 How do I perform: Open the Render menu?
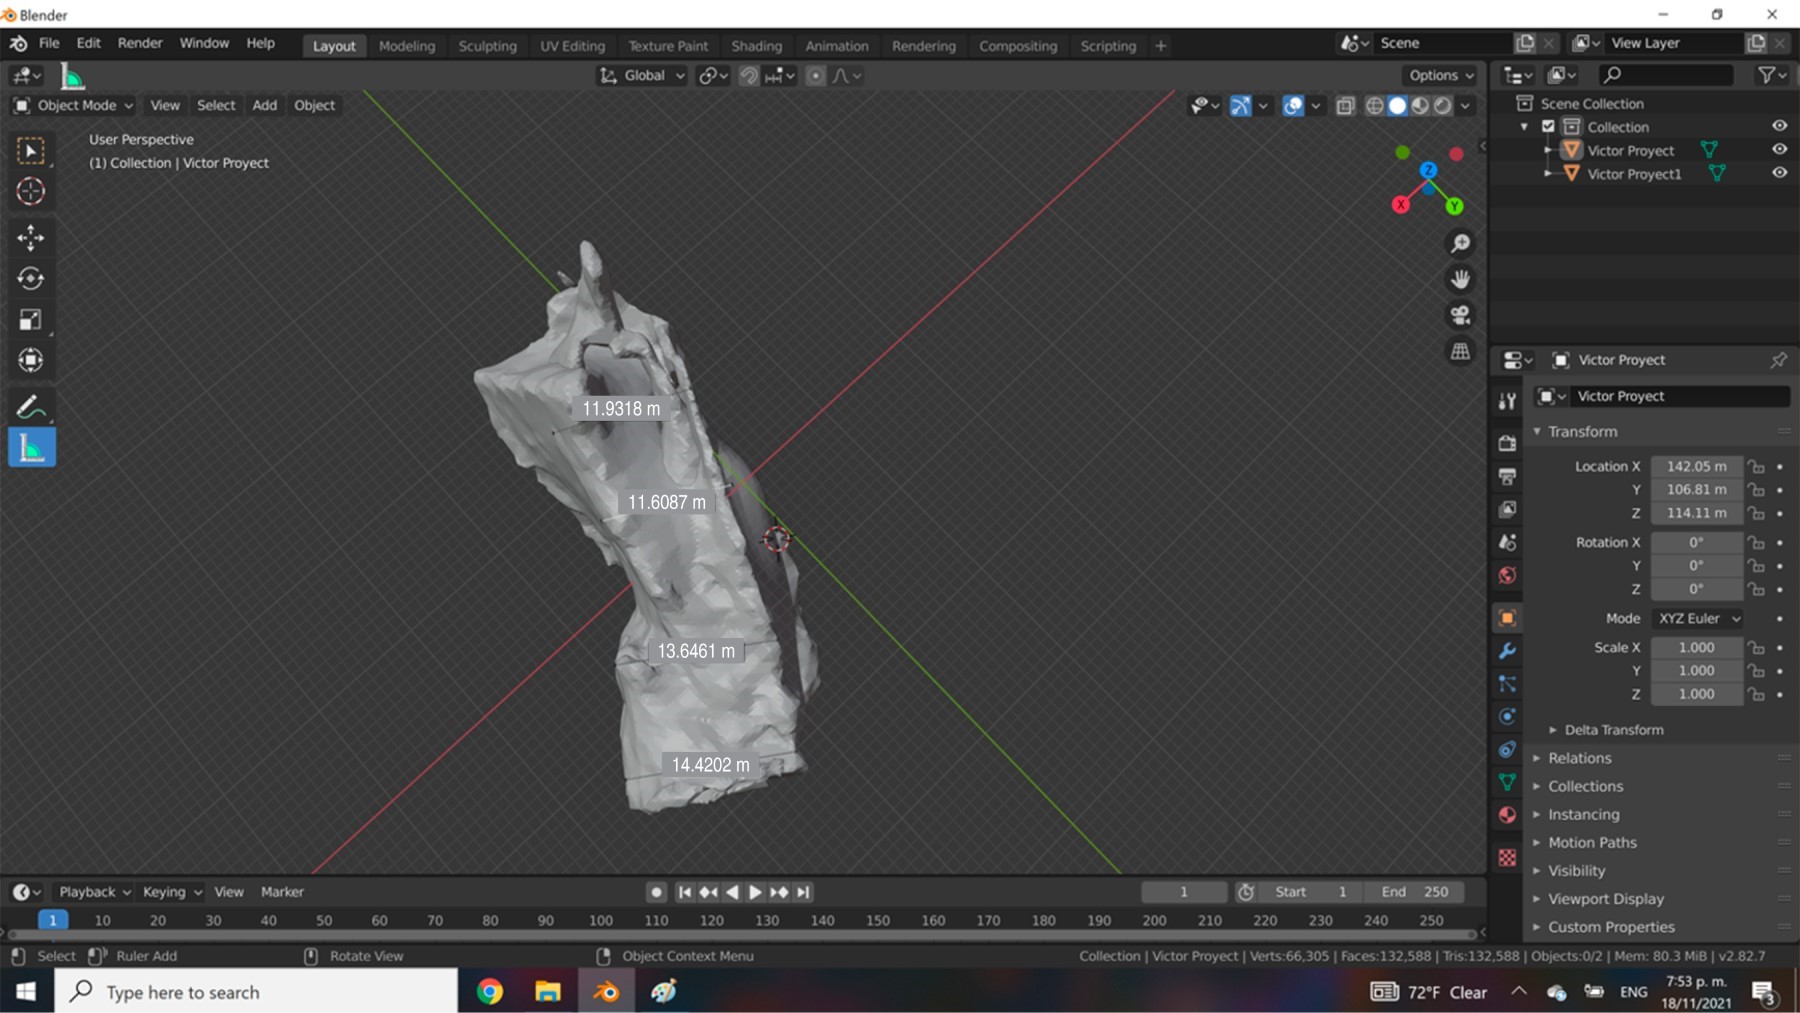click(139, 43)
